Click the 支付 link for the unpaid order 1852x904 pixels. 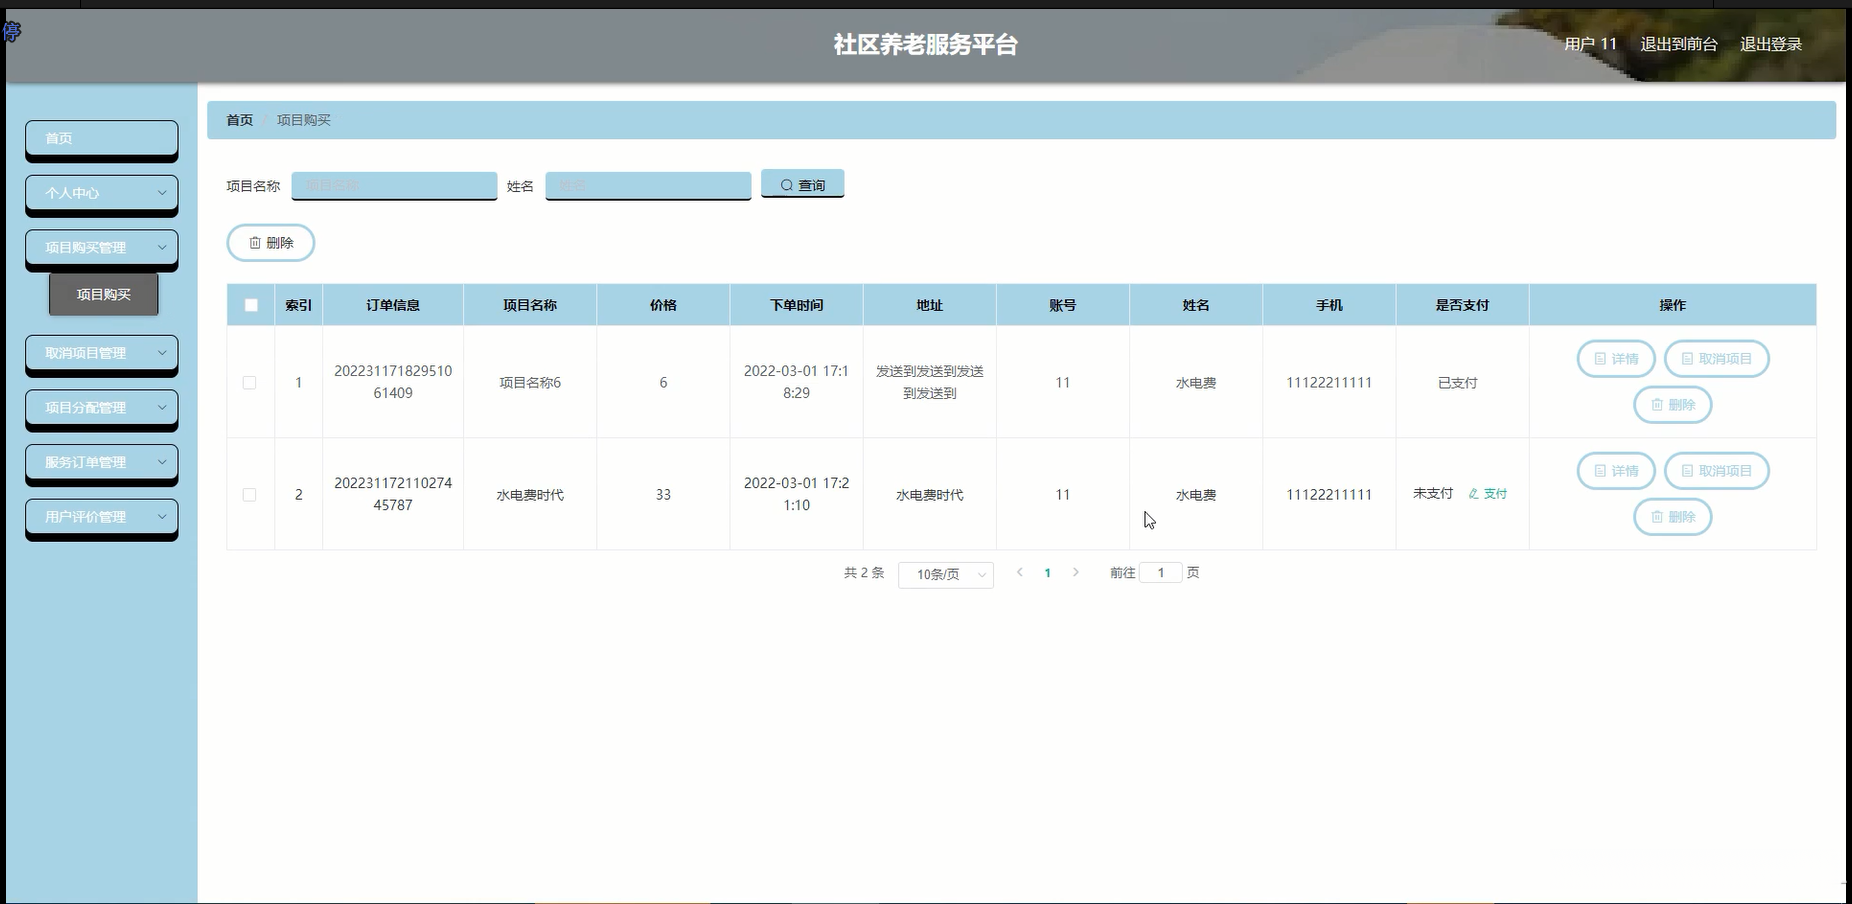(1488, 494)
